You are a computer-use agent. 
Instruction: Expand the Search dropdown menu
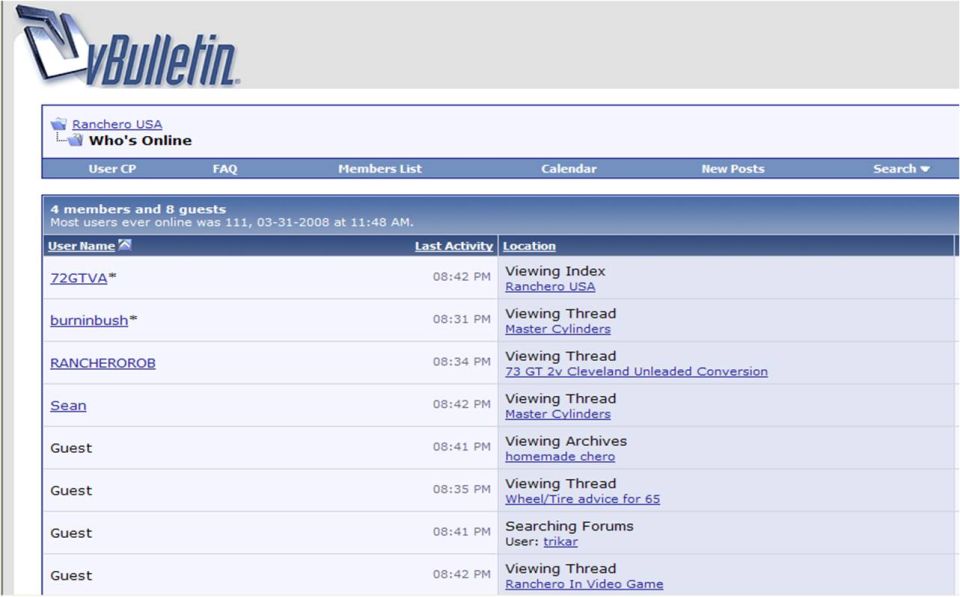click(901, 169)
